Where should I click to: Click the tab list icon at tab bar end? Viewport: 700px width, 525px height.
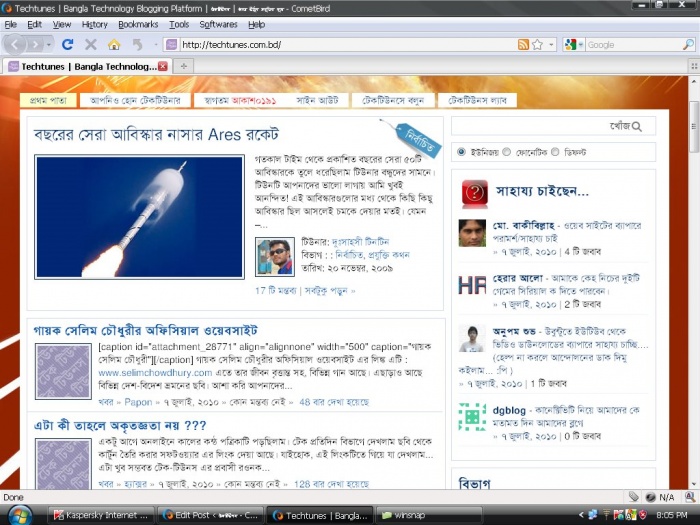(694, 66)
